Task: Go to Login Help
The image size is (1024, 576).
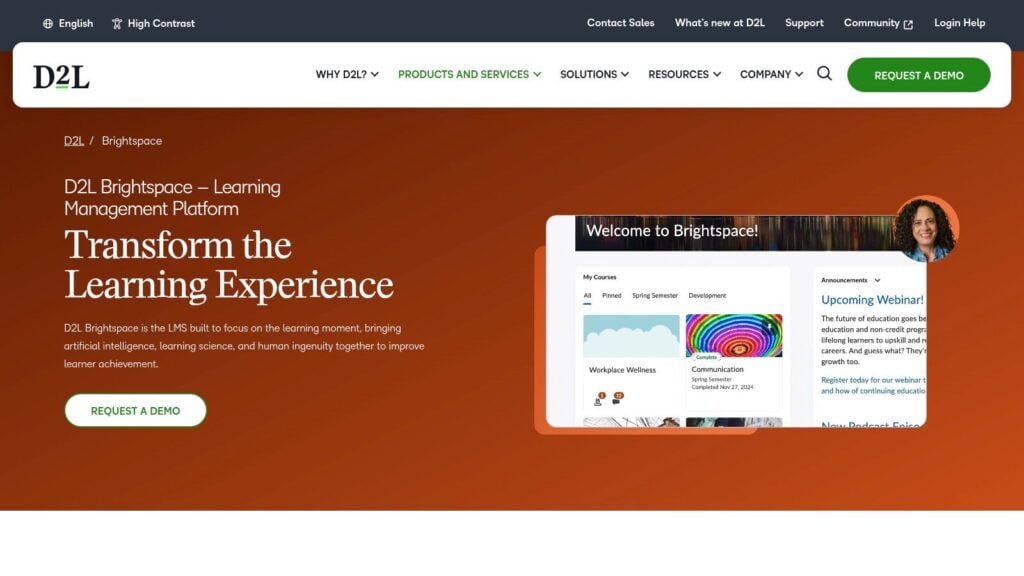Action: click(x=959, y=23)
